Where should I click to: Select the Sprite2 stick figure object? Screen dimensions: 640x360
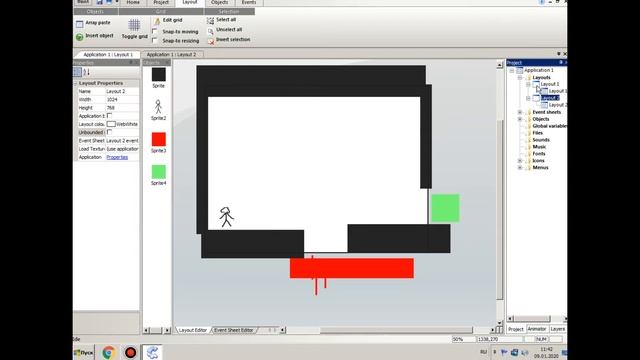click(x=158, y=107)
